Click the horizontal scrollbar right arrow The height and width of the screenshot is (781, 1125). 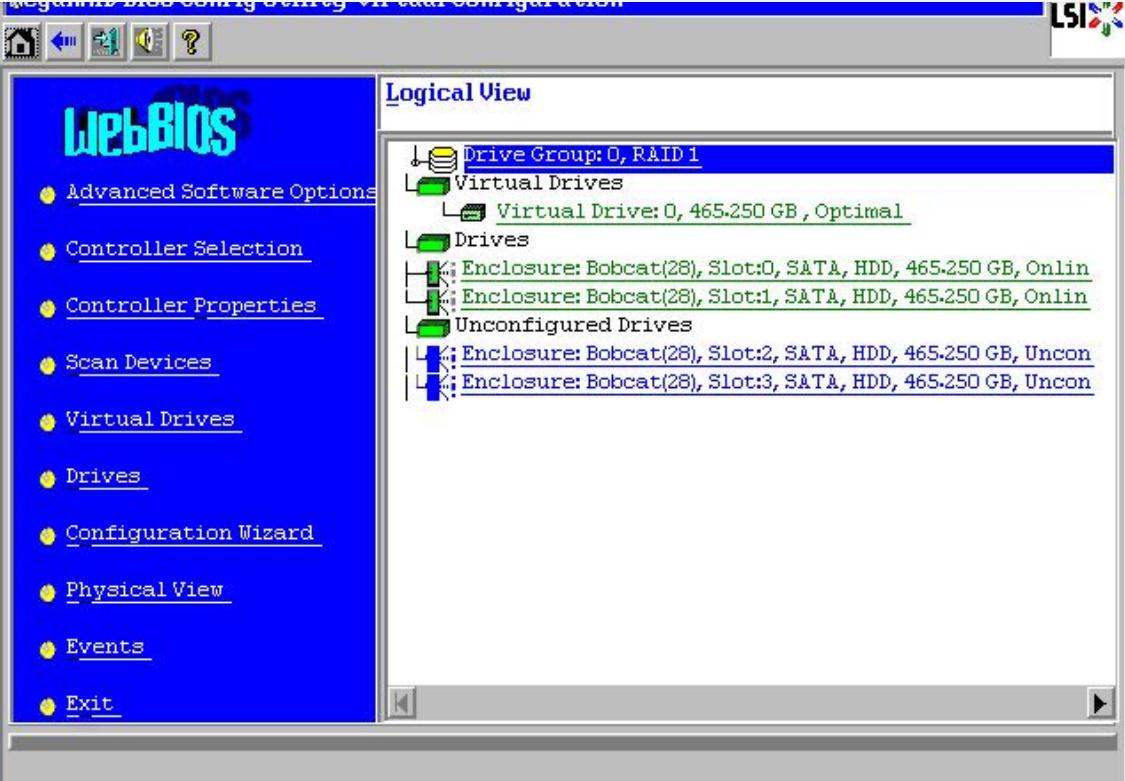(x=1100, y=703)
